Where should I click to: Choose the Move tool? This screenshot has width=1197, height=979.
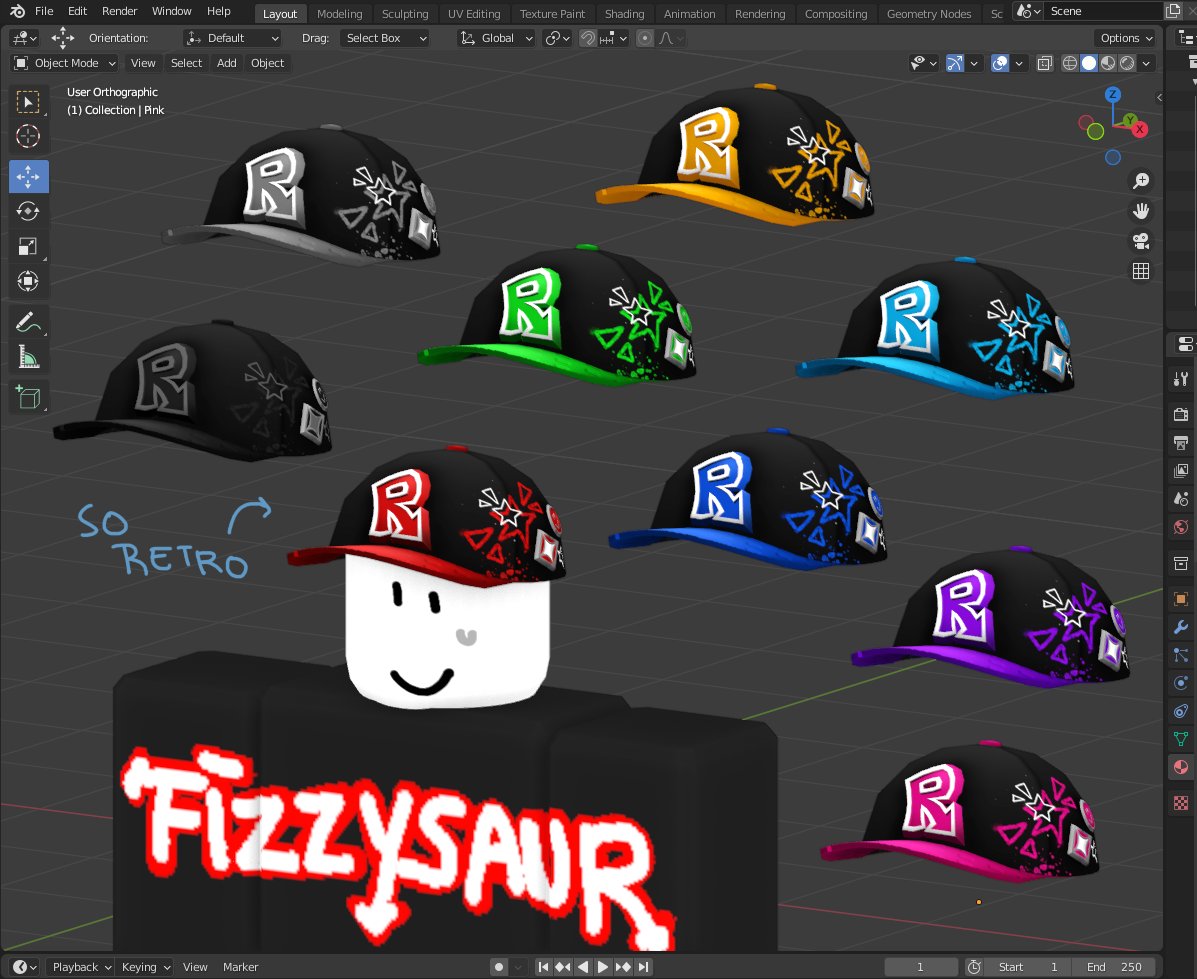click(x=28, y=176)
